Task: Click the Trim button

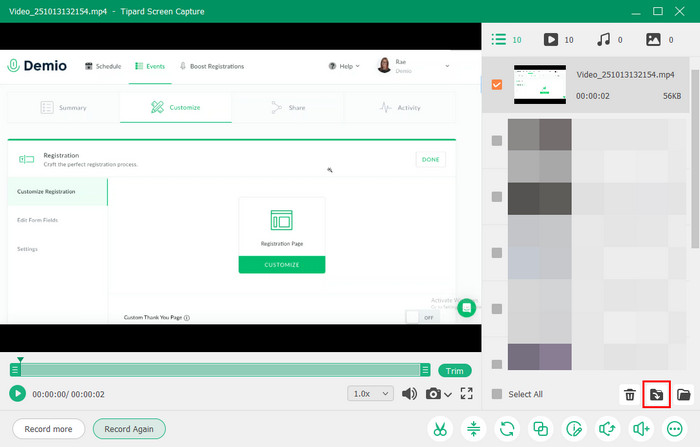Action: pos(454,371)
